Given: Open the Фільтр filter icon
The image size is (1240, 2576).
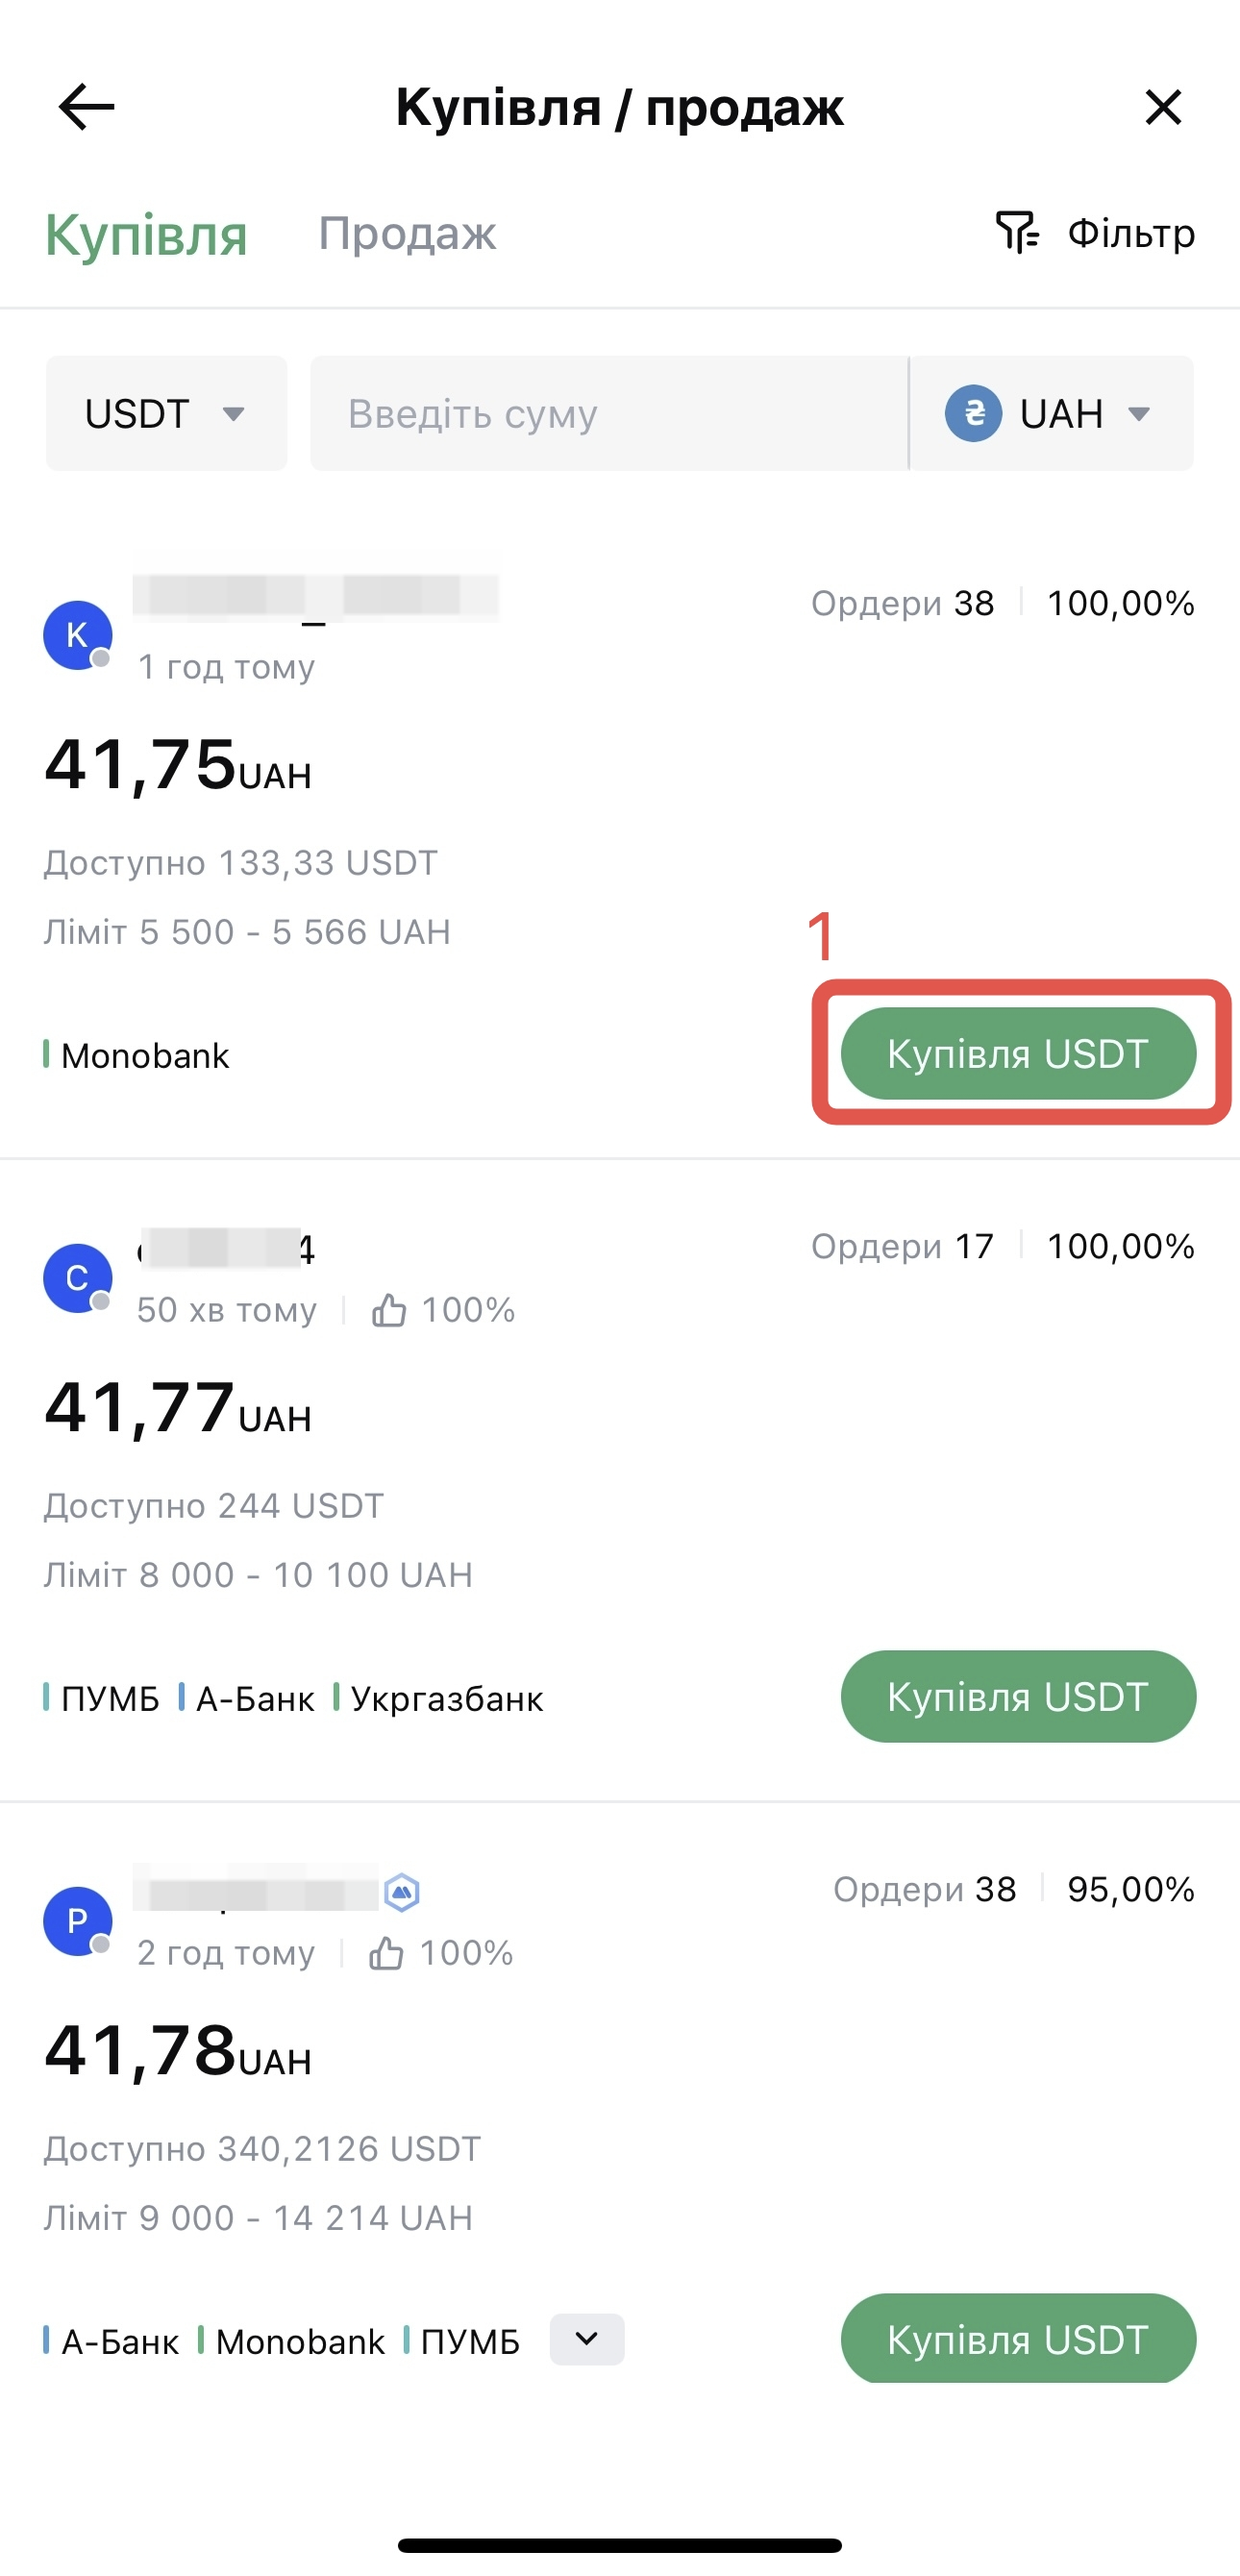Looking at the screenshot, I should click(1017, 232).
